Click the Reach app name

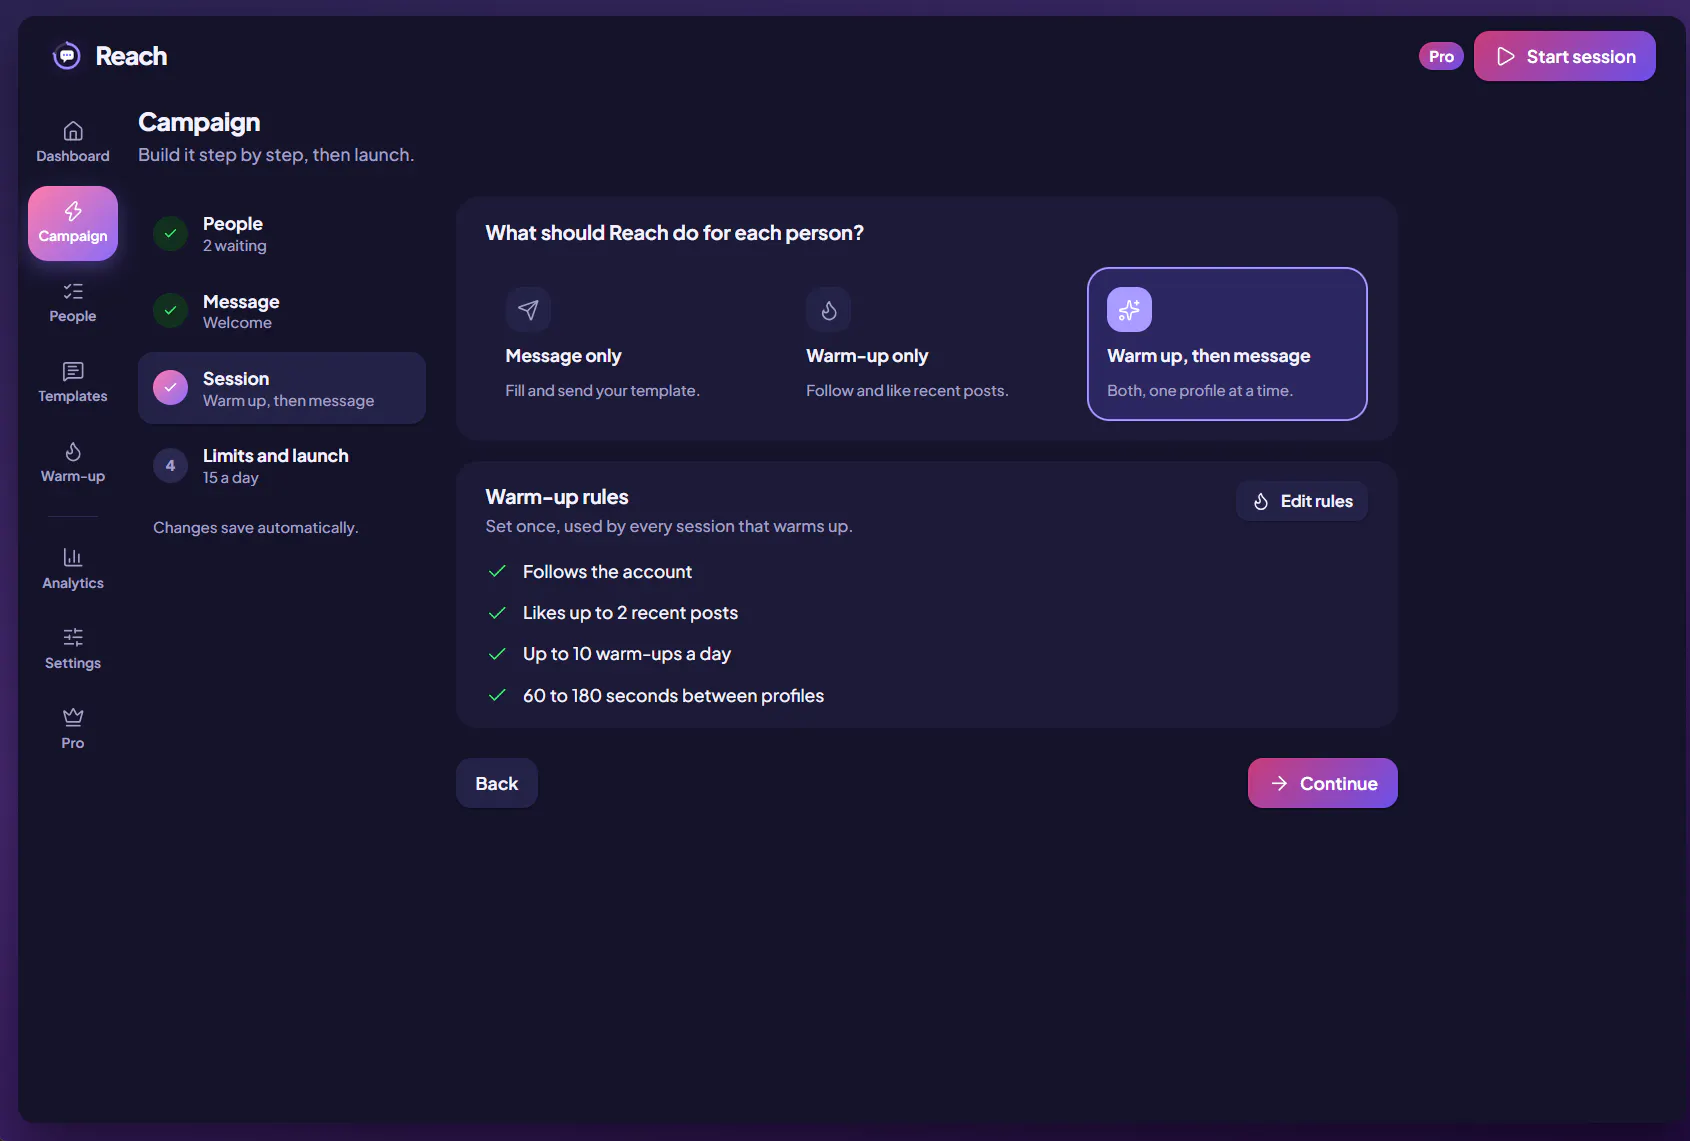[x=131, y=56]
